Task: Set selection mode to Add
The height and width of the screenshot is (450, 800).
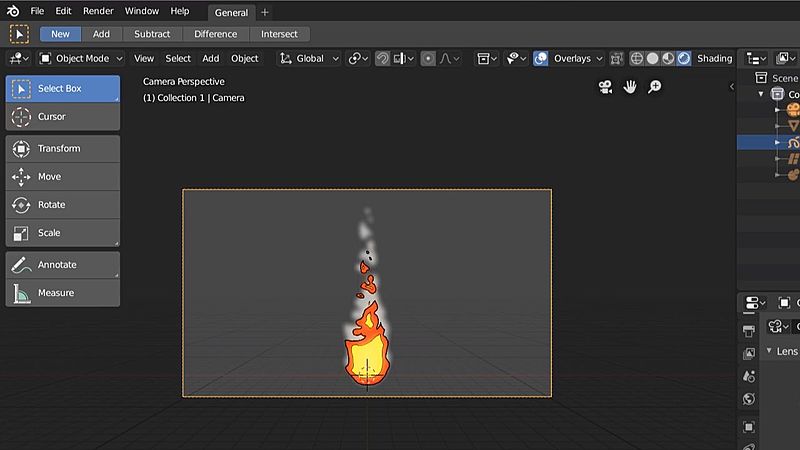Action: pos(102,34)
